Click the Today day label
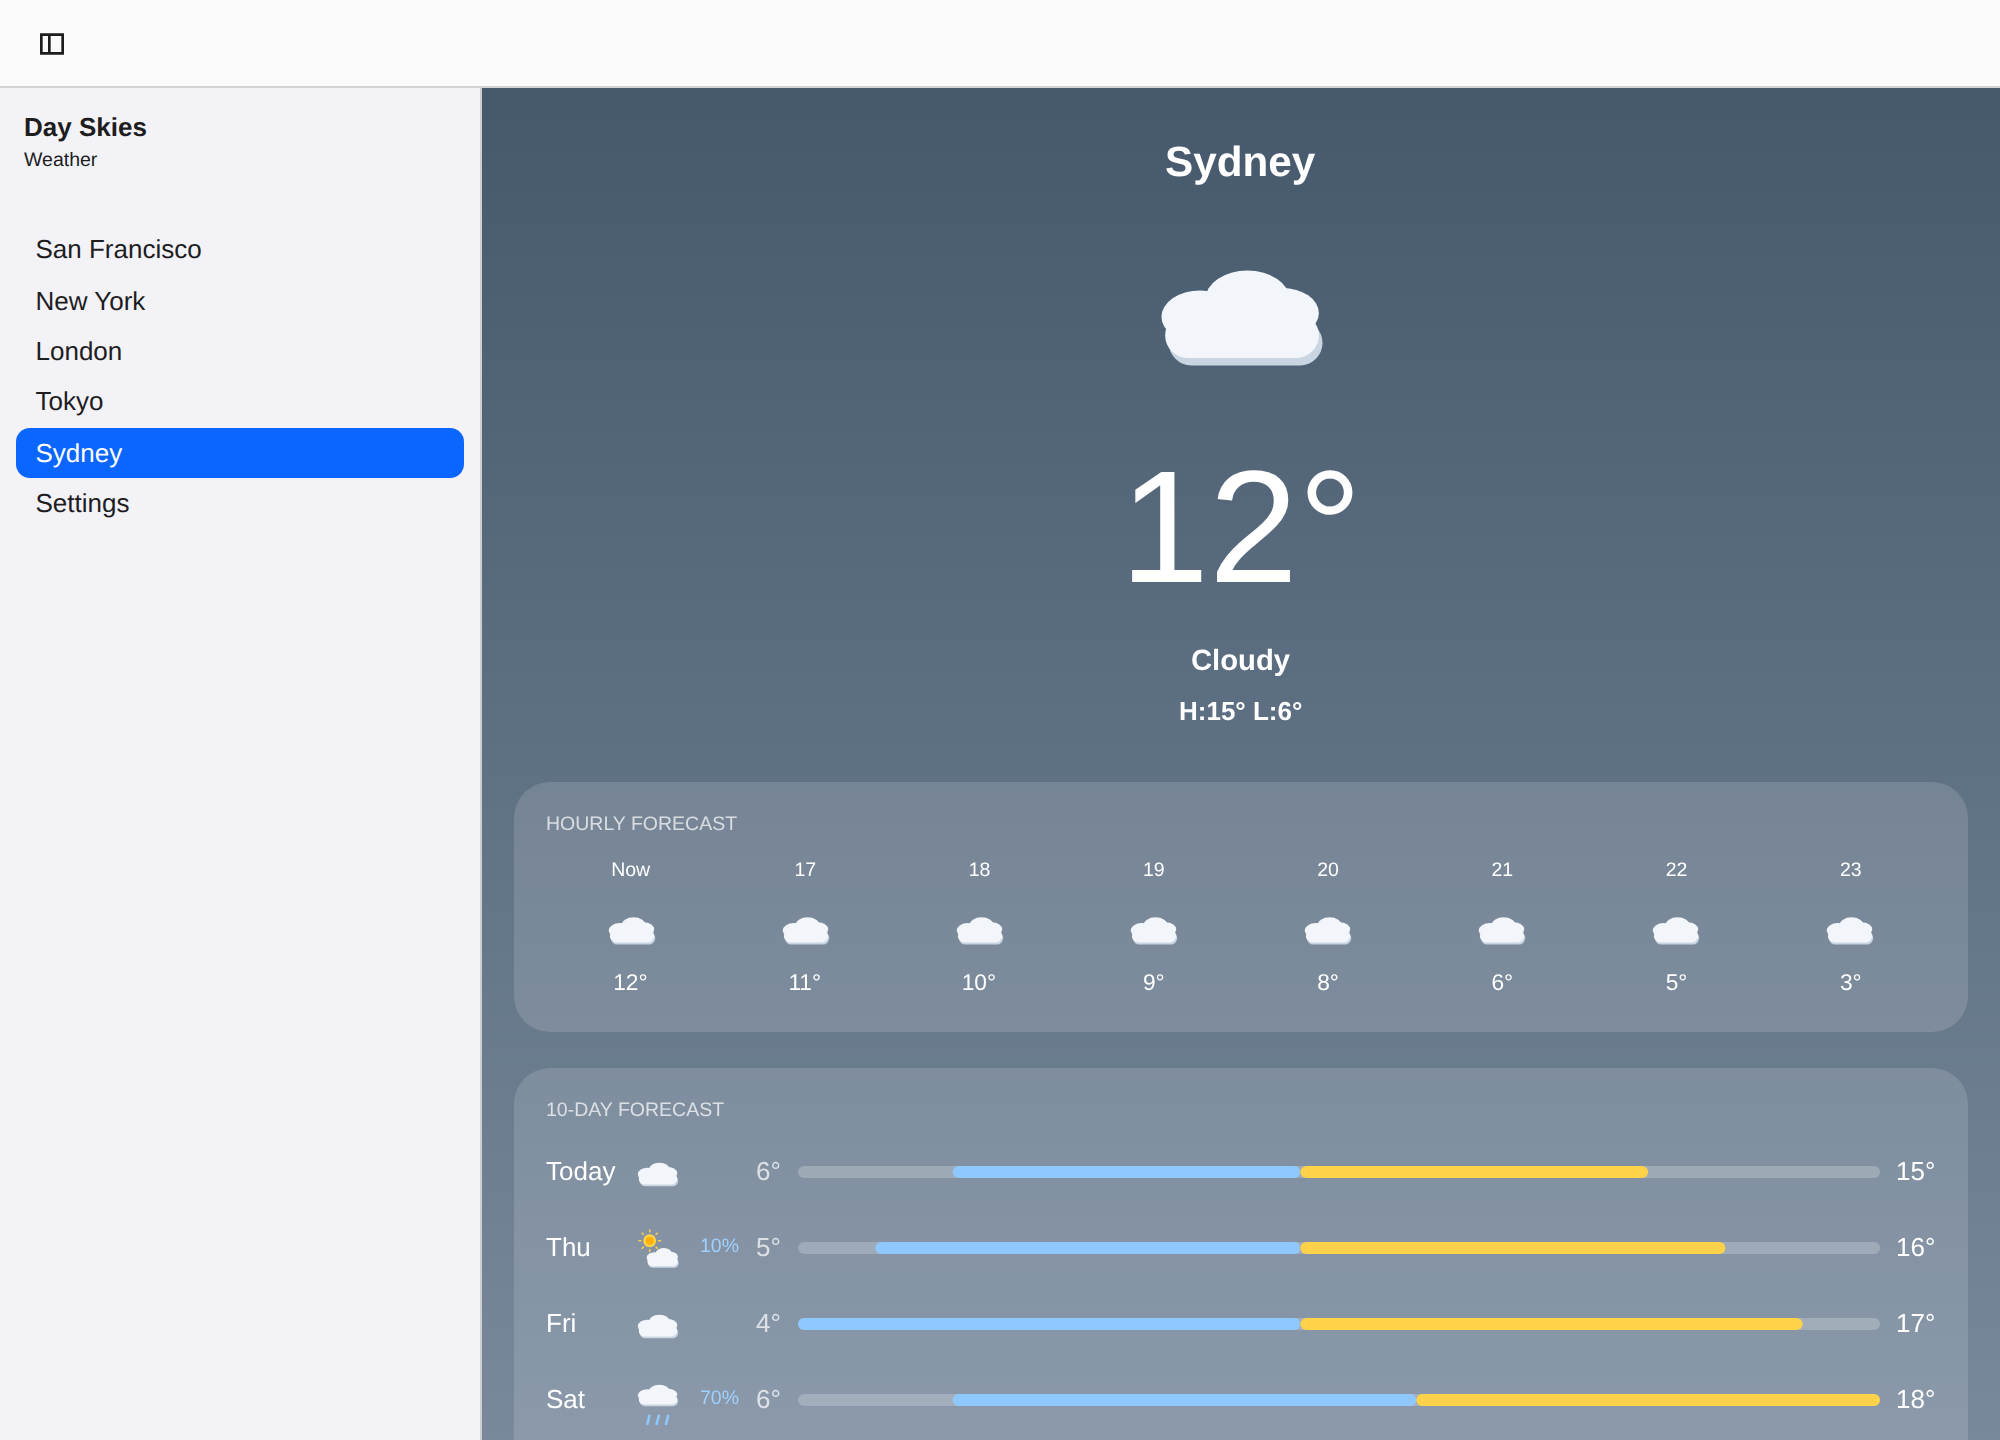 point(580,1171)
